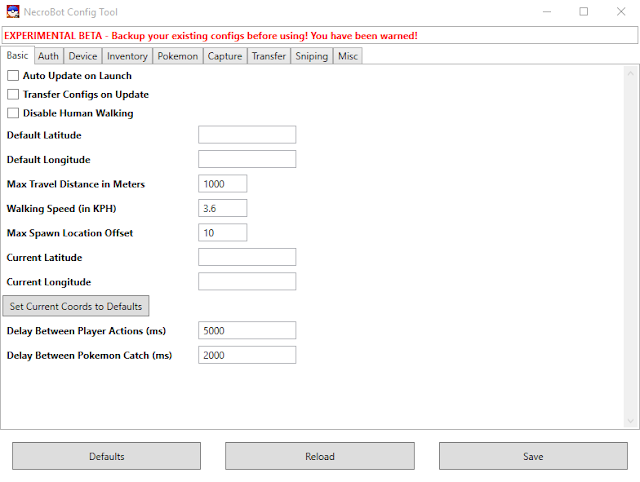Click the Defaults button

pyautogui.click(x=107, y=456)
